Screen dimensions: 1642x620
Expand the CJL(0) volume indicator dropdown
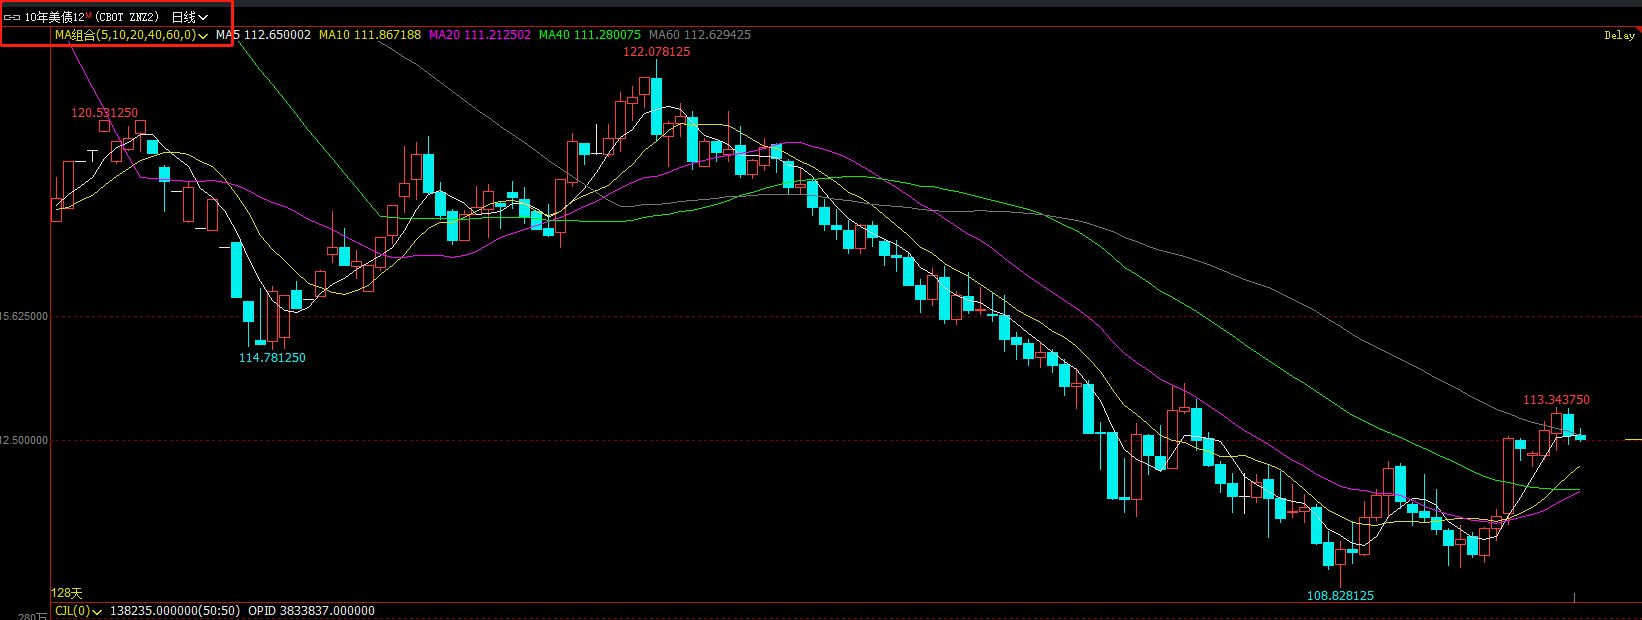pos(78,610)
